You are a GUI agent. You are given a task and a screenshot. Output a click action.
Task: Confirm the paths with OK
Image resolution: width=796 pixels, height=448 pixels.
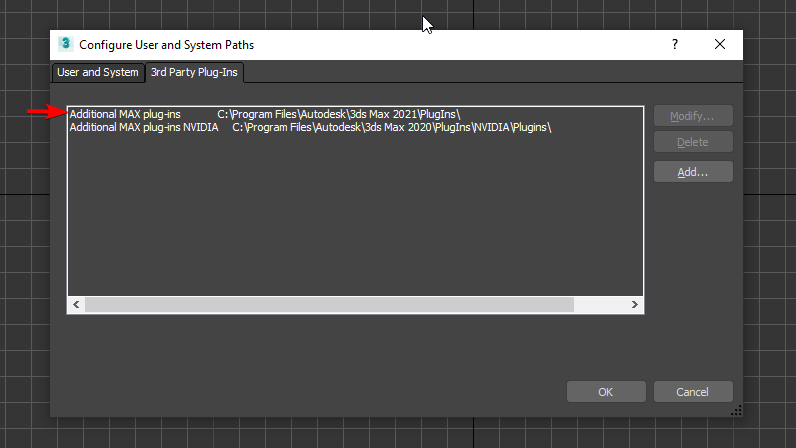605,392
